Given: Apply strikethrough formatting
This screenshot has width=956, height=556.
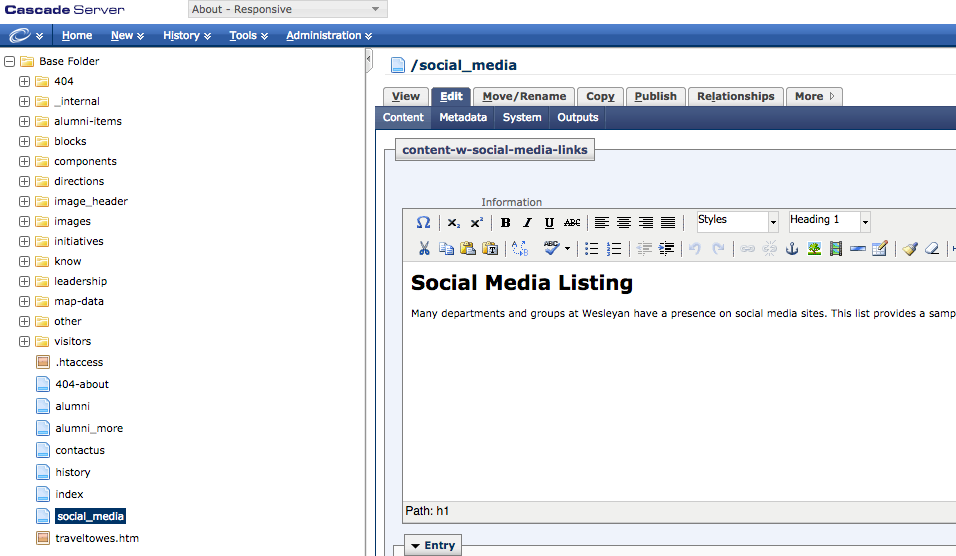Looking at the screenshot, I should click(572, 223).
